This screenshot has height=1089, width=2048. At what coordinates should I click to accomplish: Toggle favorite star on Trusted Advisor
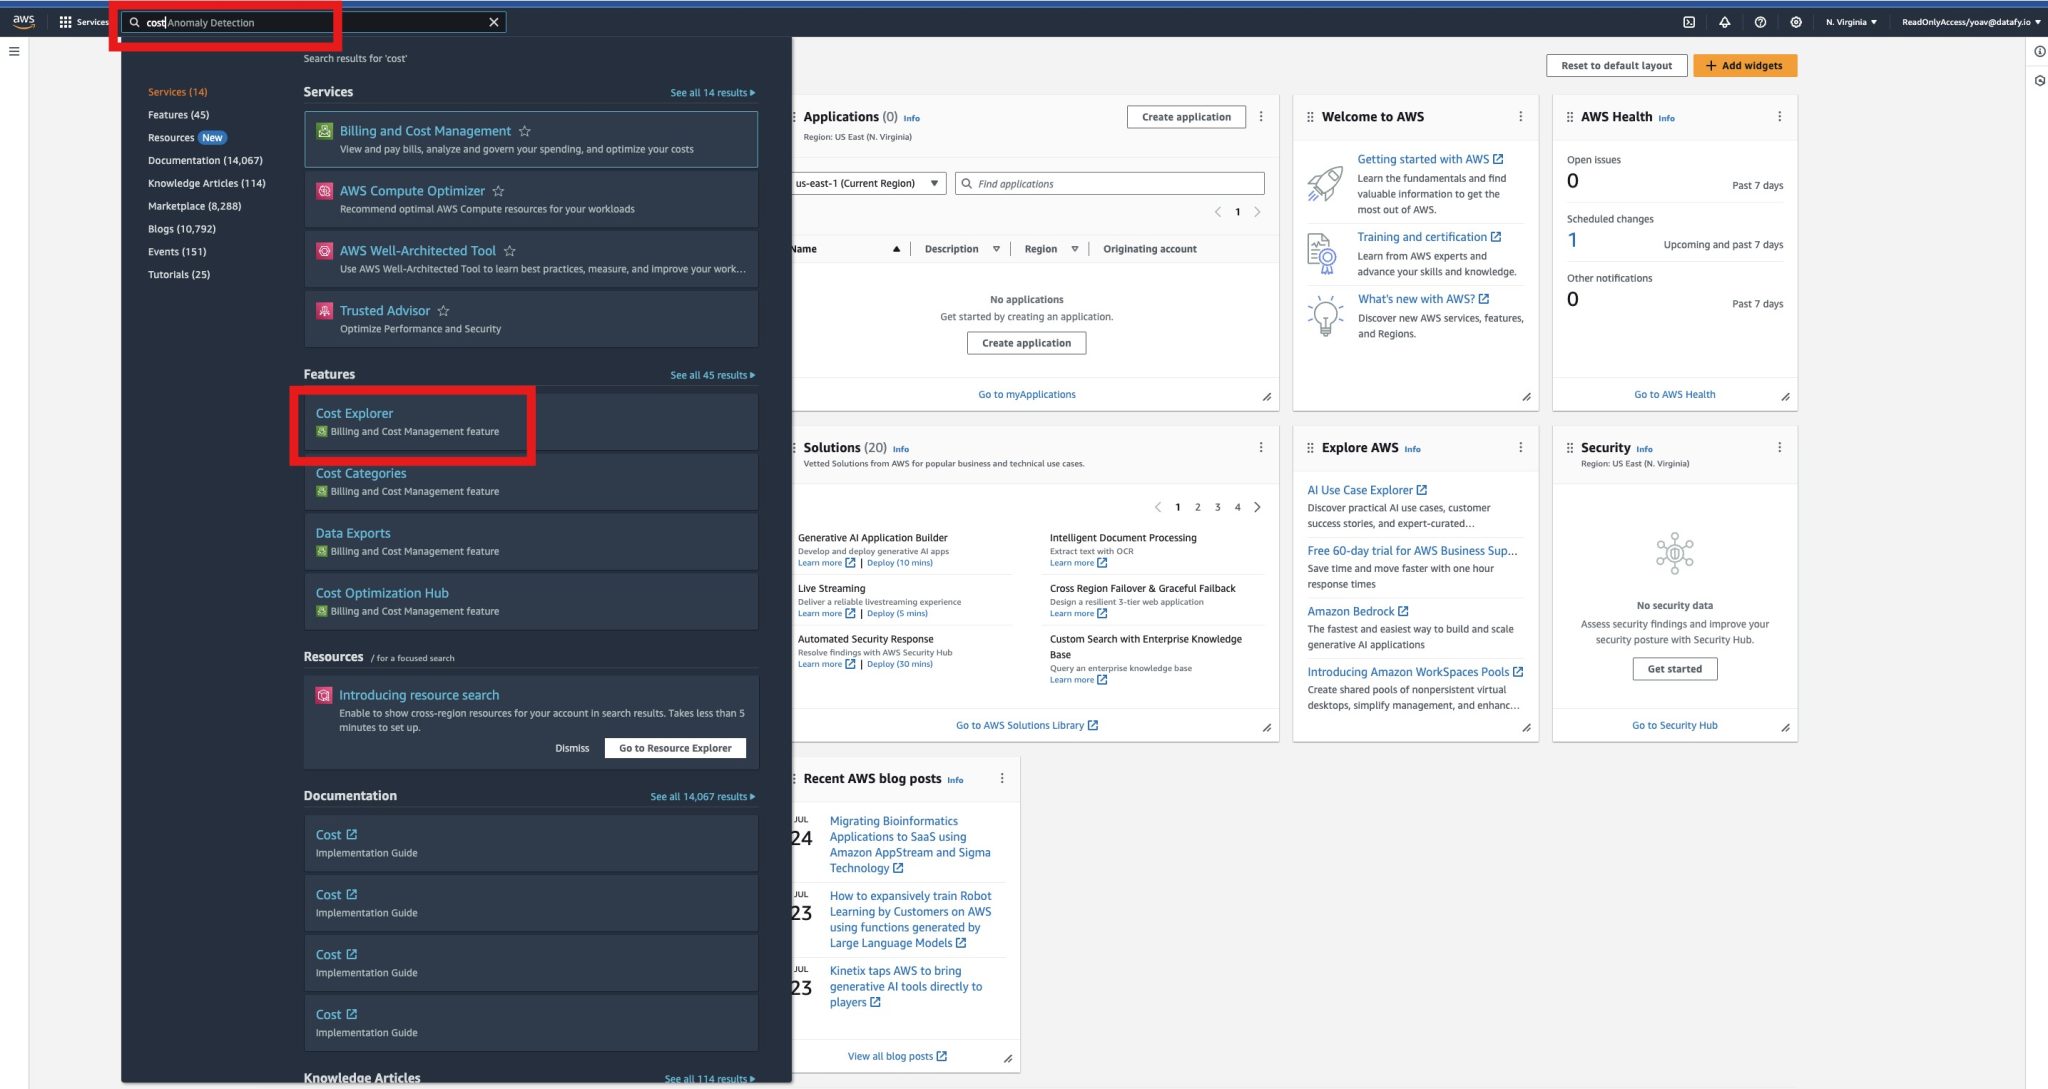[443, 310]
